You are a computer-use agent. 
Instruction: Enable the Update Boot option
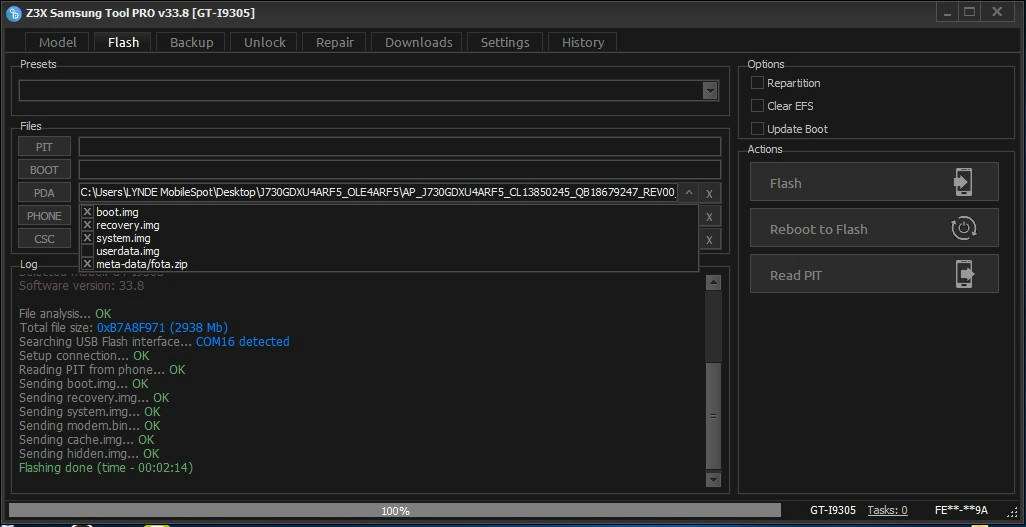point(757,128)
